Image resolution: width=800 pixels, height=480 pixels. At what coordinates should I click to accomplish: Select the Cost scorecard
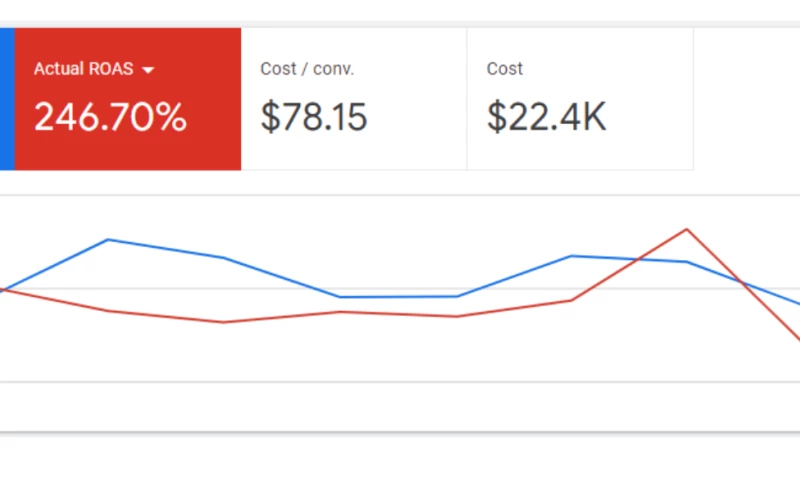tap(580, 99)
